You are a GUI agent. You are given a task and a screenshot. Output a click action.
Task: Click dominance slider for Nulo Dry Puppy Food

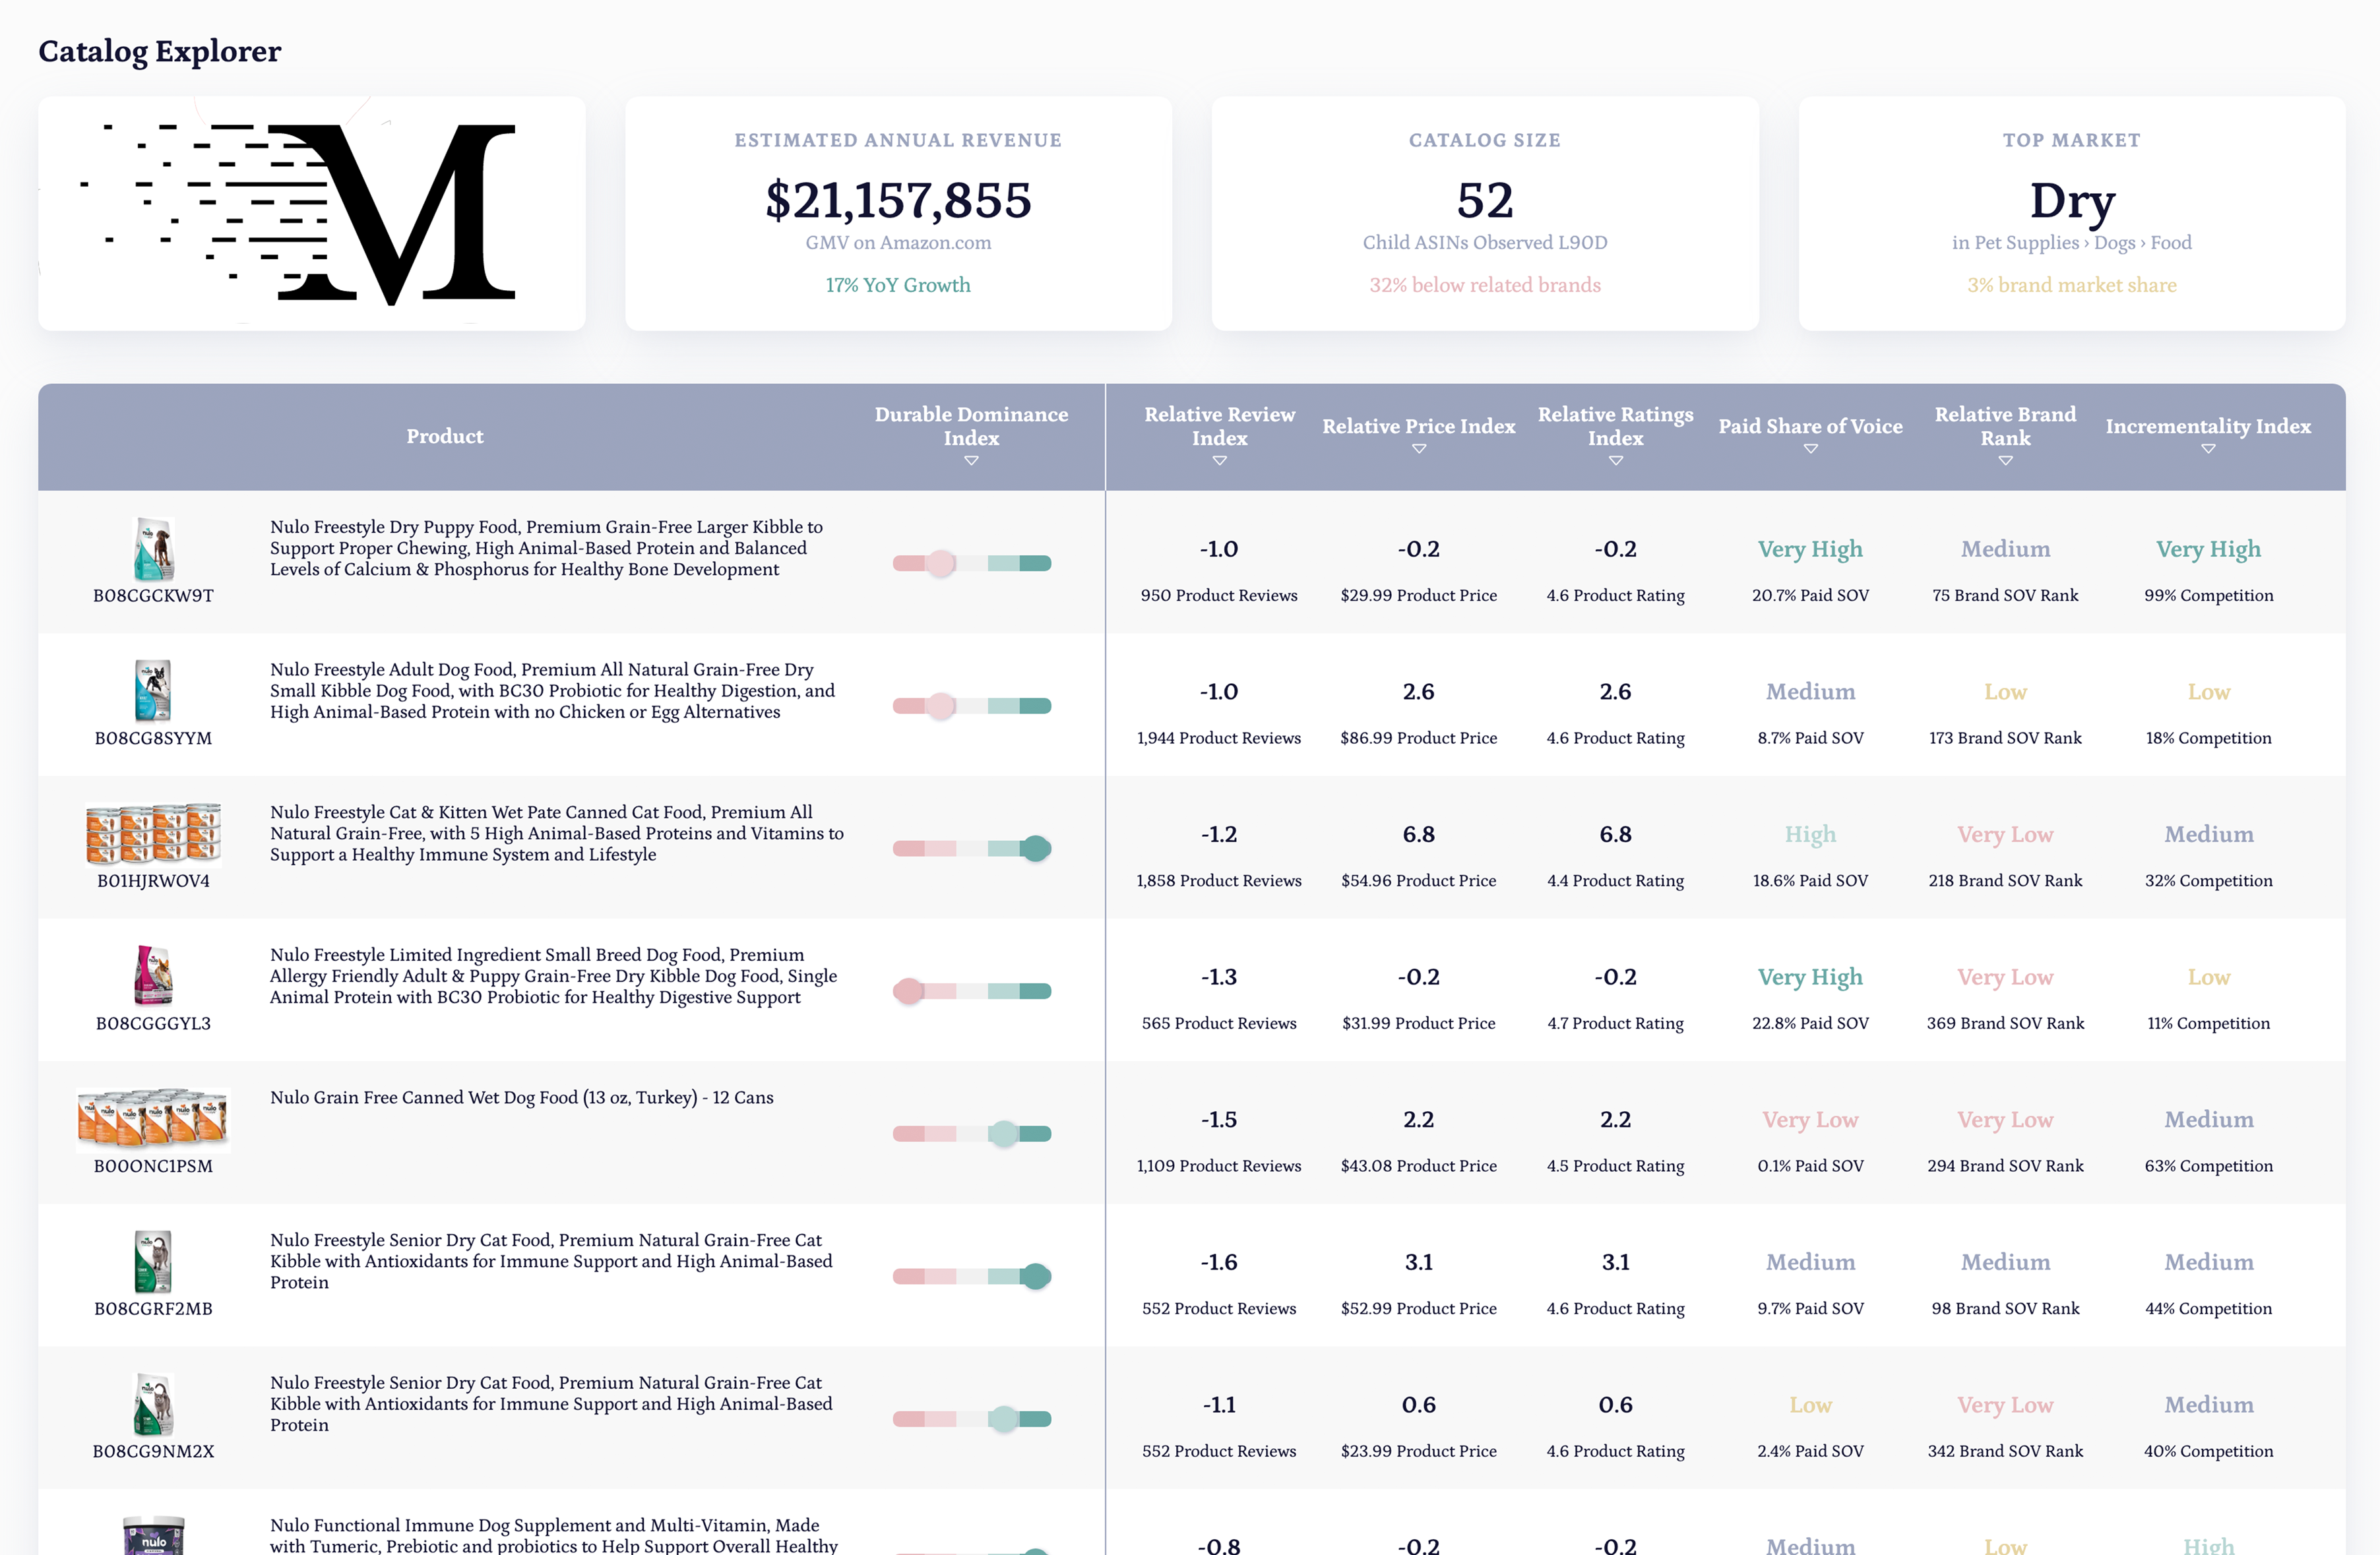[x=971, y=563]
